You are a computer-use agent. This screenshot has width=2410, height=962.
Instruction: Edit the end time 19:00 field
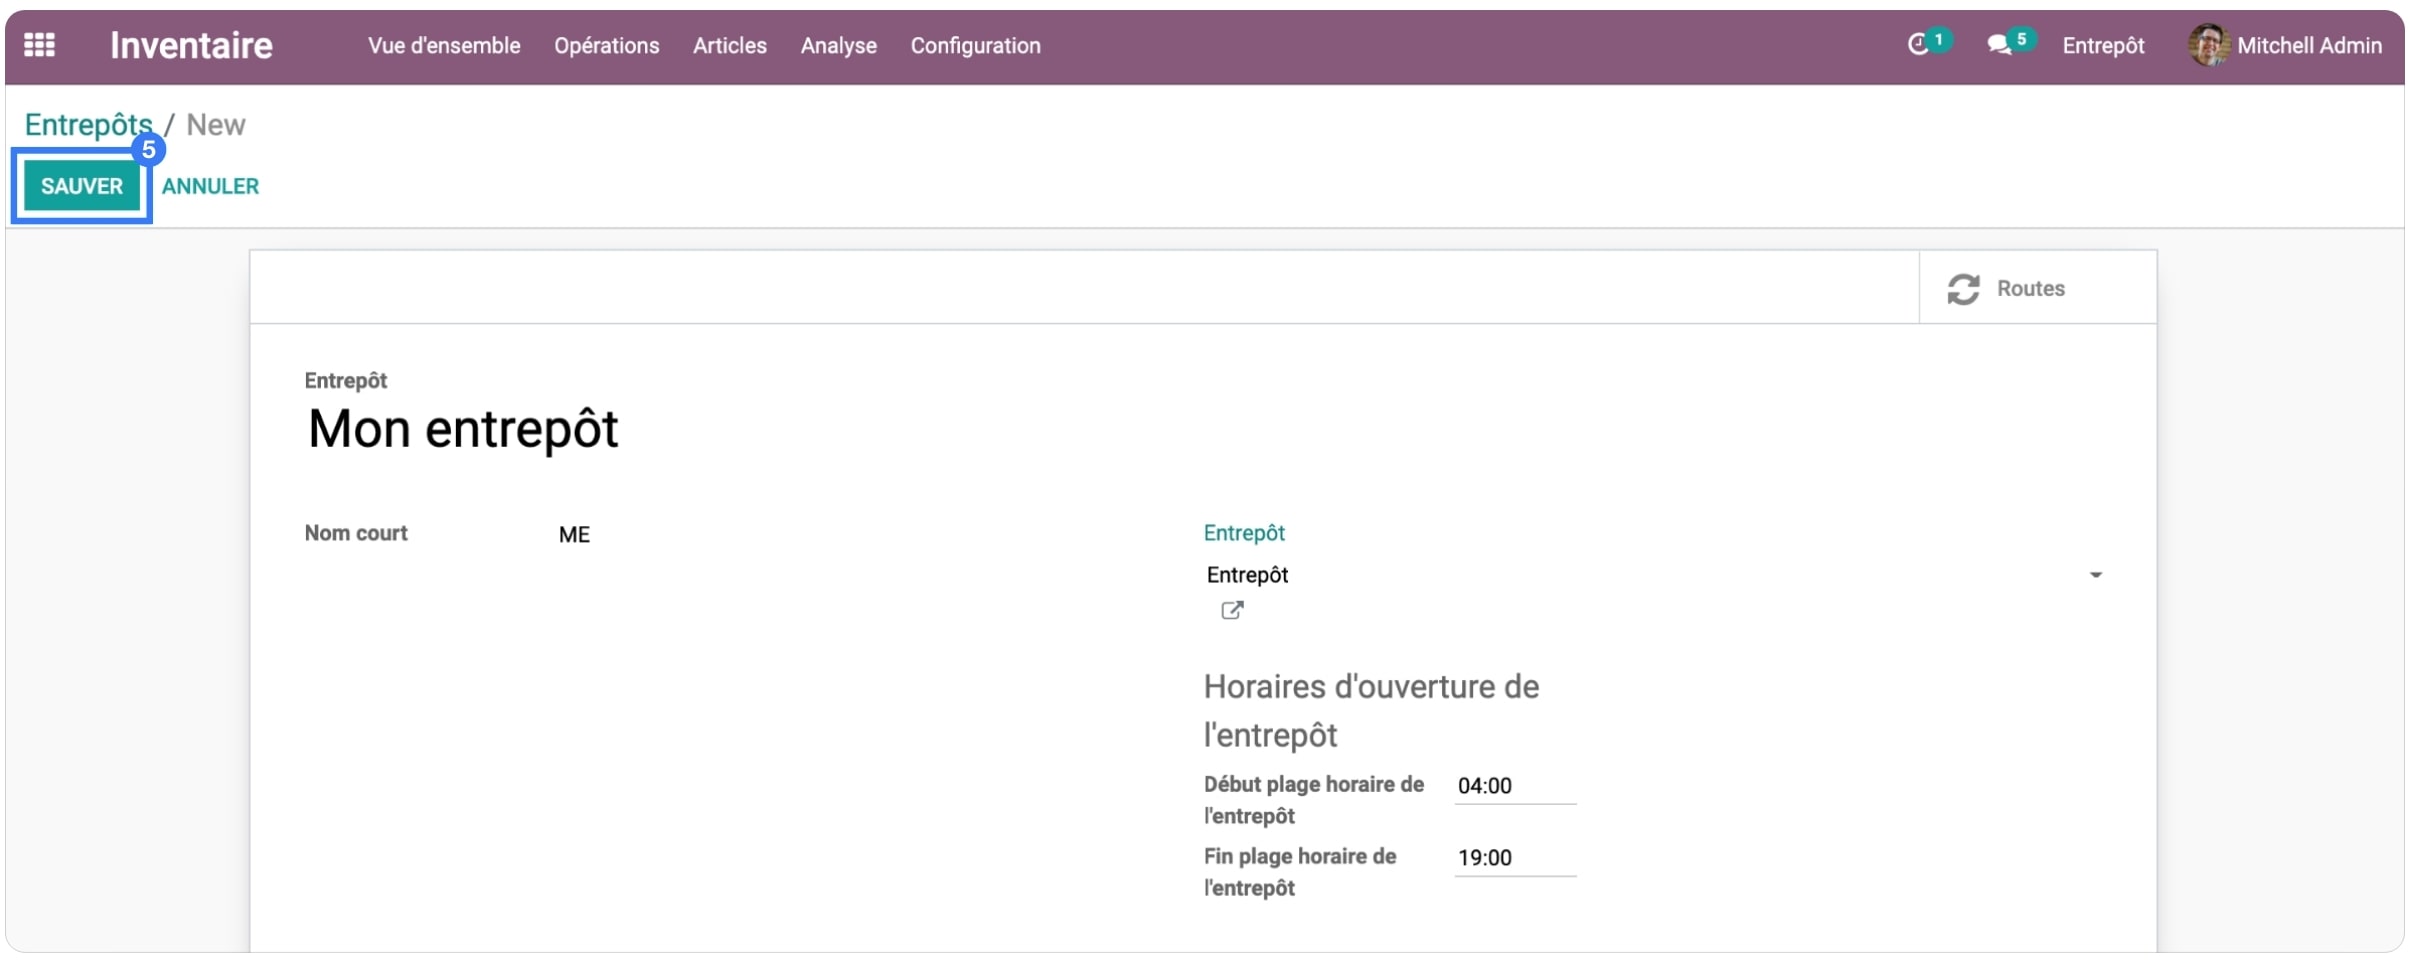1514,858
